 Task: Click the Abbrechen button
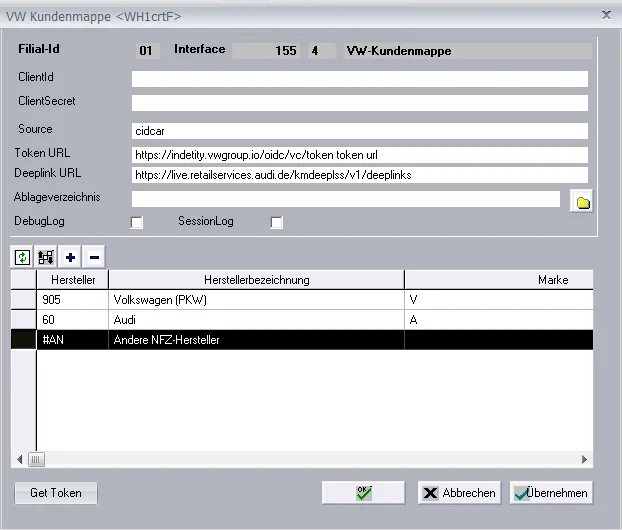point(459,493)
